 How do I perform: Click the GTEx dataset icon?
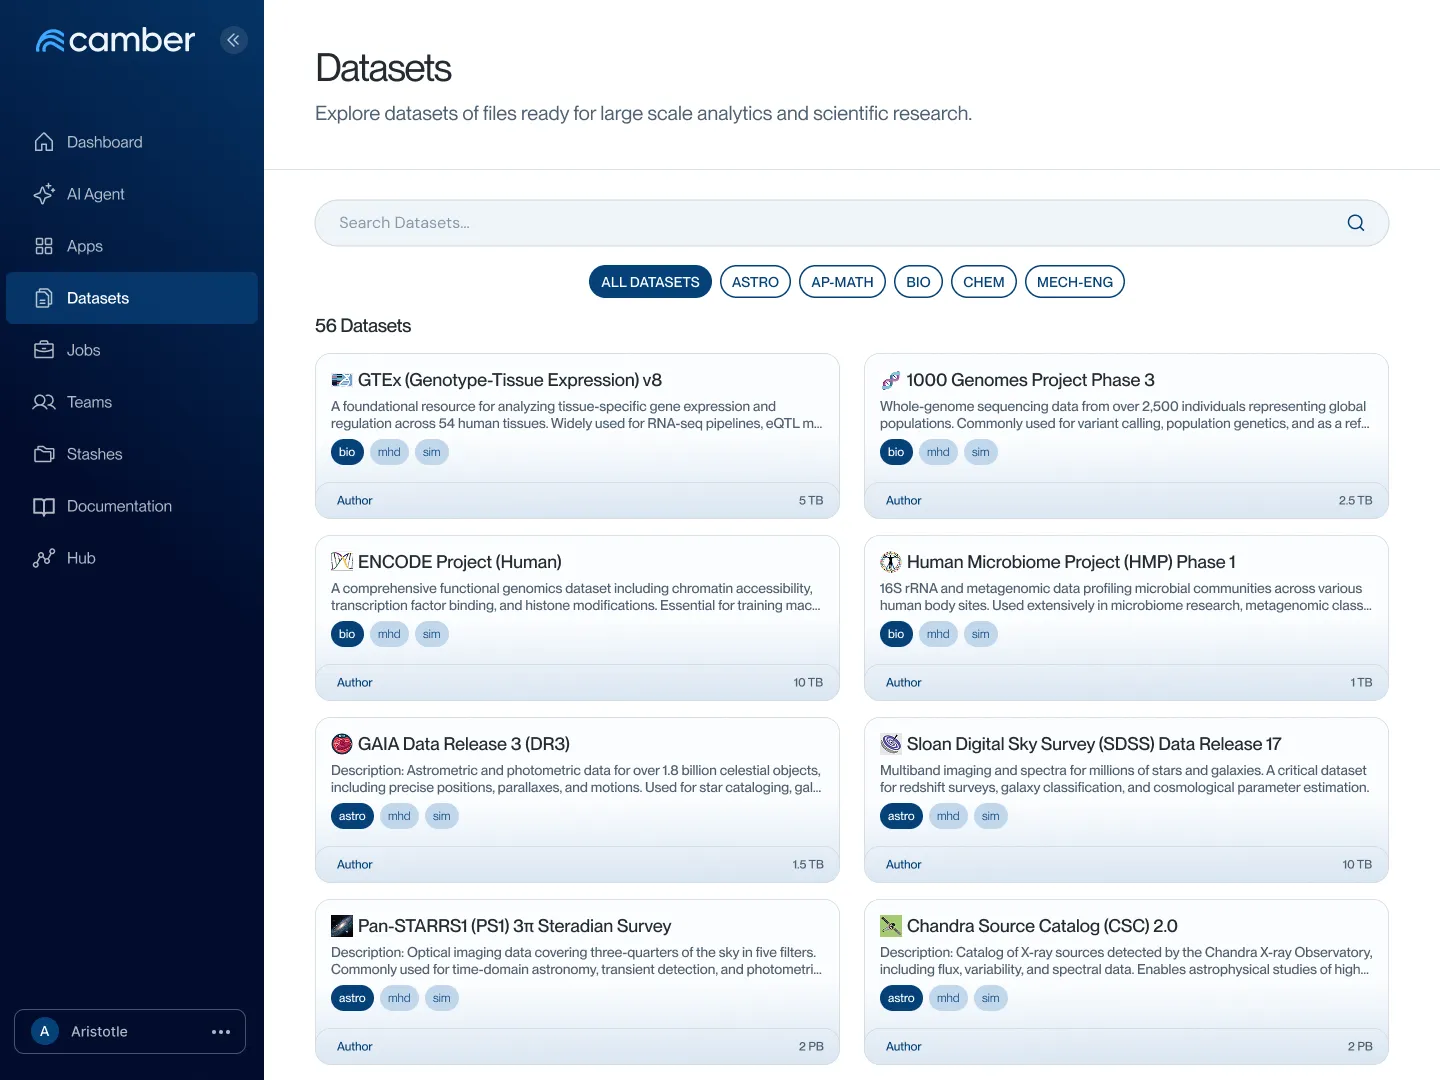pos(342,380)
